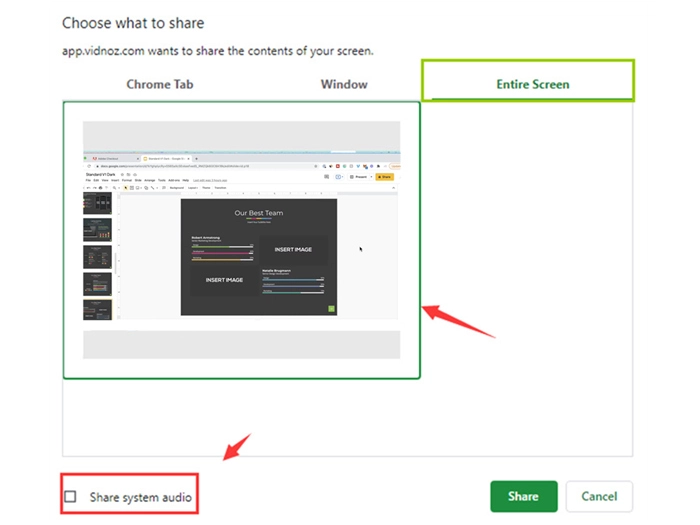Click the green corner icon on the slide
This screenshot has height=525, width=700.
[331, 308]
